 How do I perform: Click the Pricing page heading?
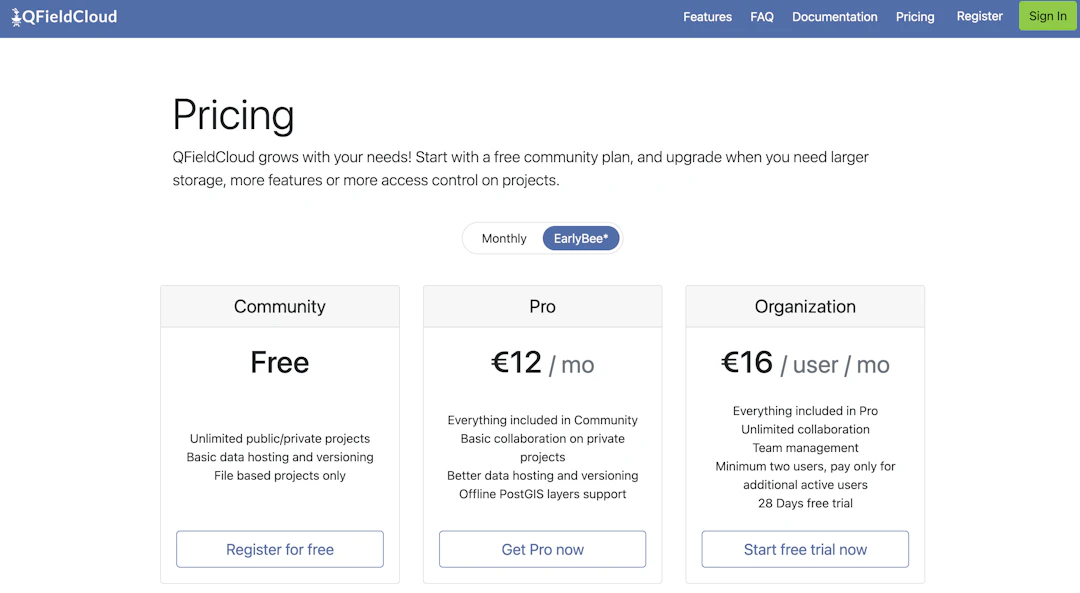[x=233, y=115]
